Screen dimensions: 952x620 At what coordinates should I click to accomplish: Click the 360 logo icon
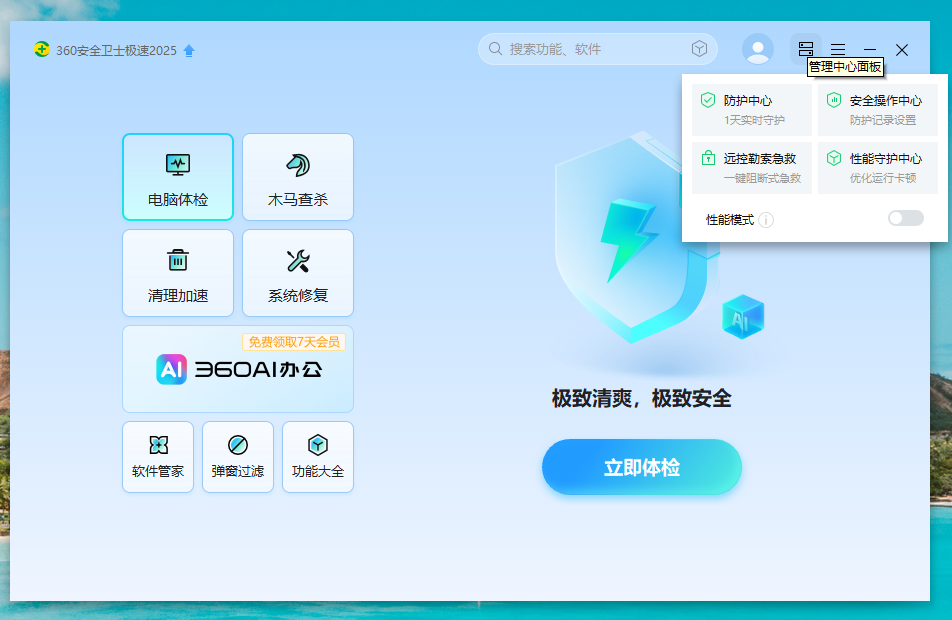tap(42, 49)
